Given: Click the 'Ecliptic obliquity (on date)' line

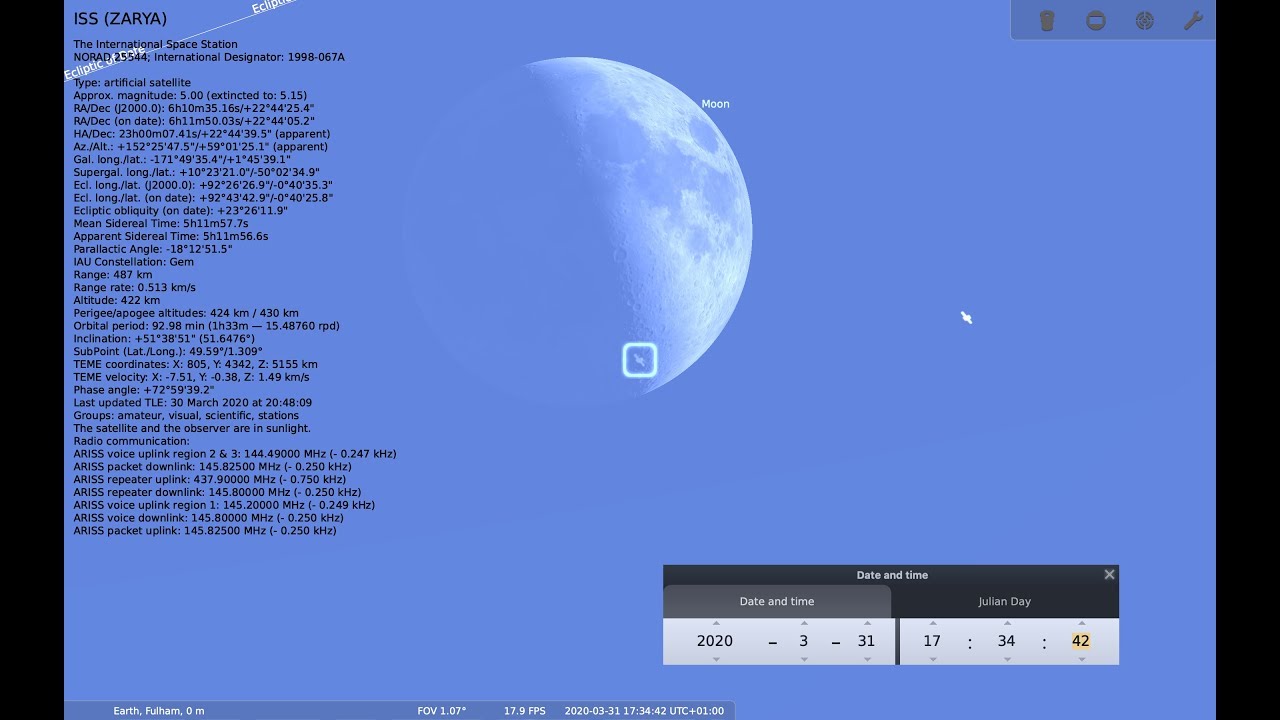Looking at the screenshot, I should coord(180,211).
